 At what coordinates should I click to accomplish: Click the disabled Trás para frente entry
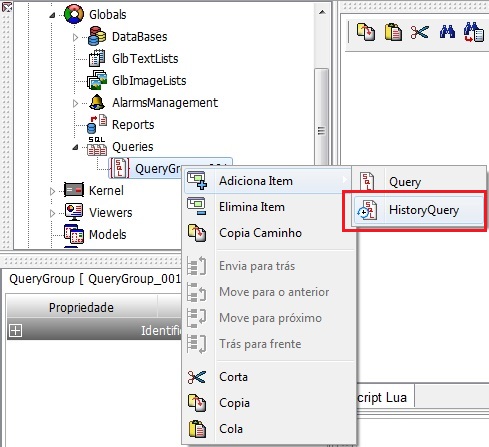268,344
